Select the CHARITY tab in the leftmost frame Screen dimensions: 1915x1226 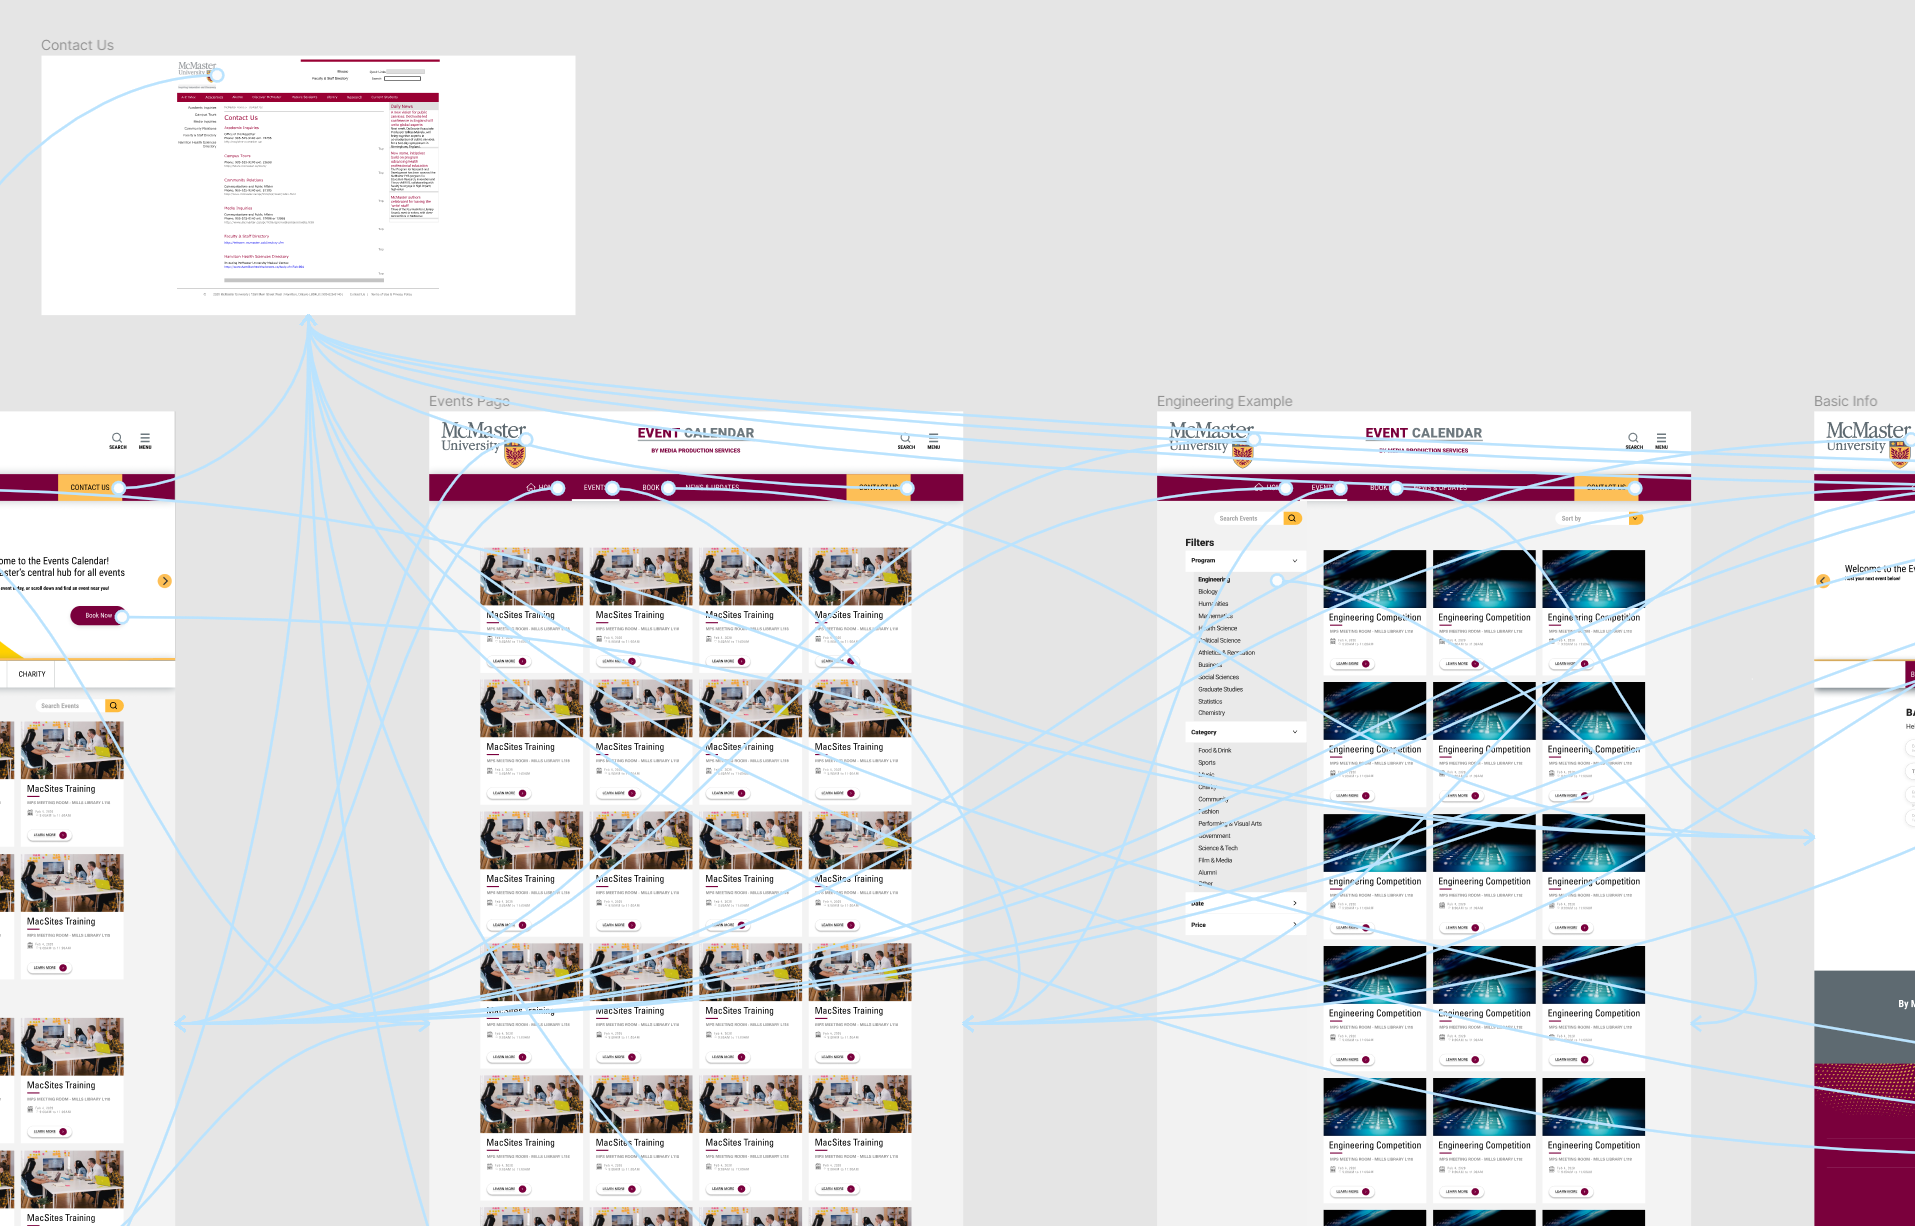pyautogui.click(x=32, y=674)
